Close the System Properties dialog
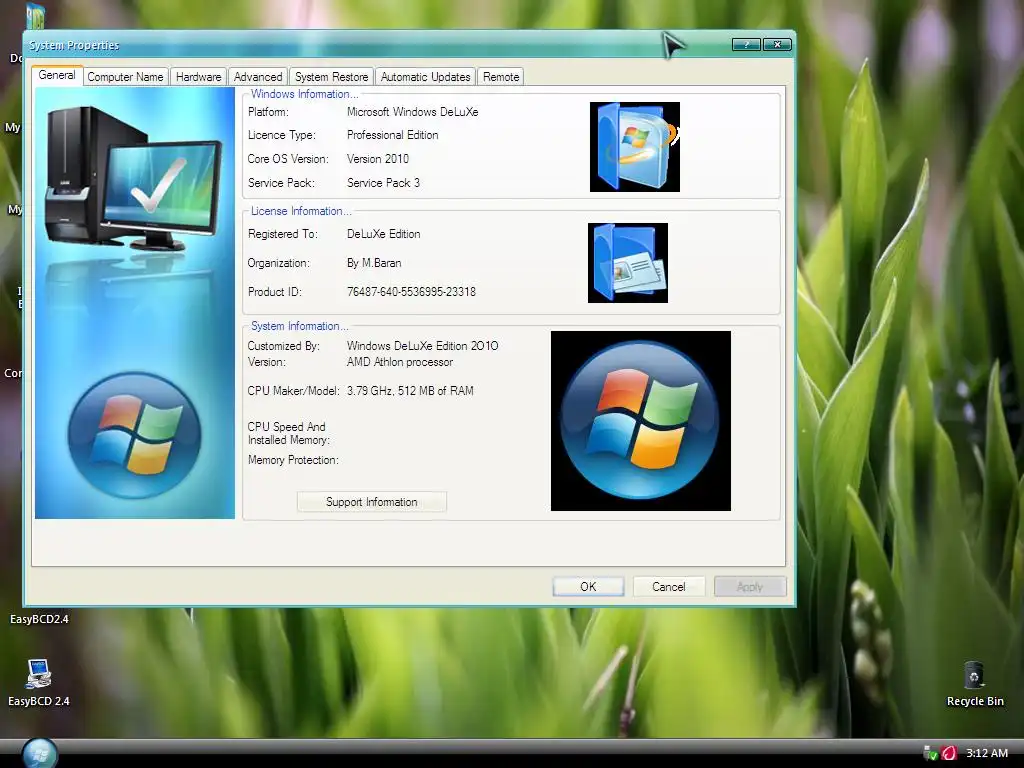1024x768 pixels. [777, 44]
